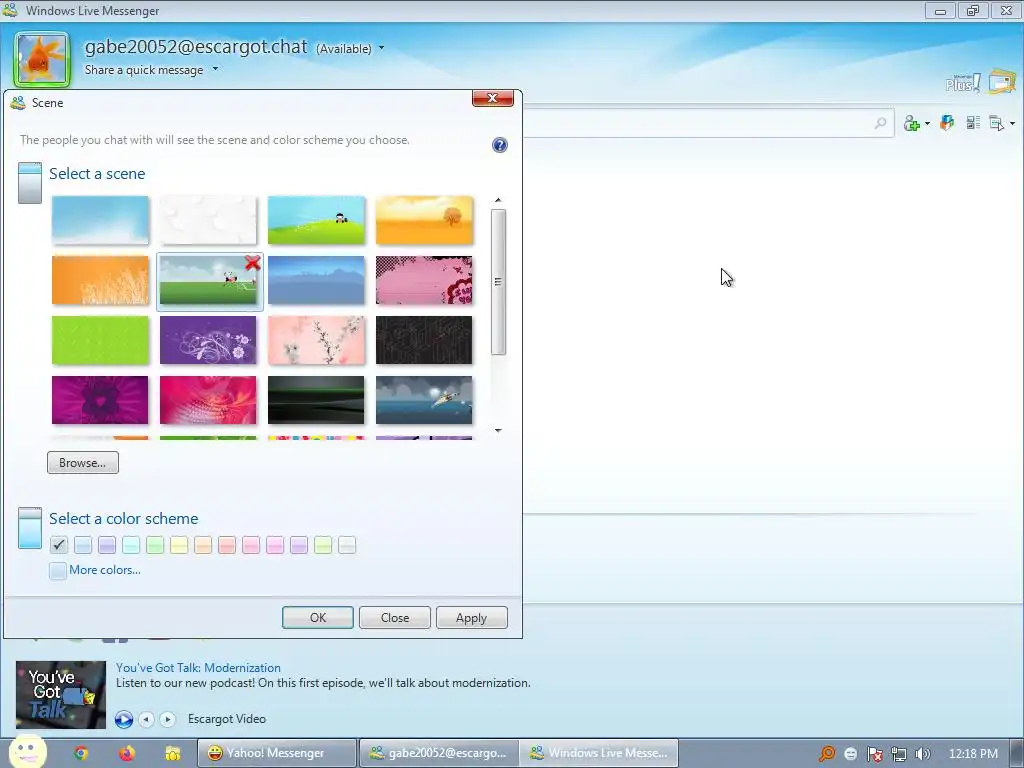Switch to gabe20052@escargo... taskbar window
This screenshot has height=768, width=1024.
pyautogui.click(x=438, y=753)
